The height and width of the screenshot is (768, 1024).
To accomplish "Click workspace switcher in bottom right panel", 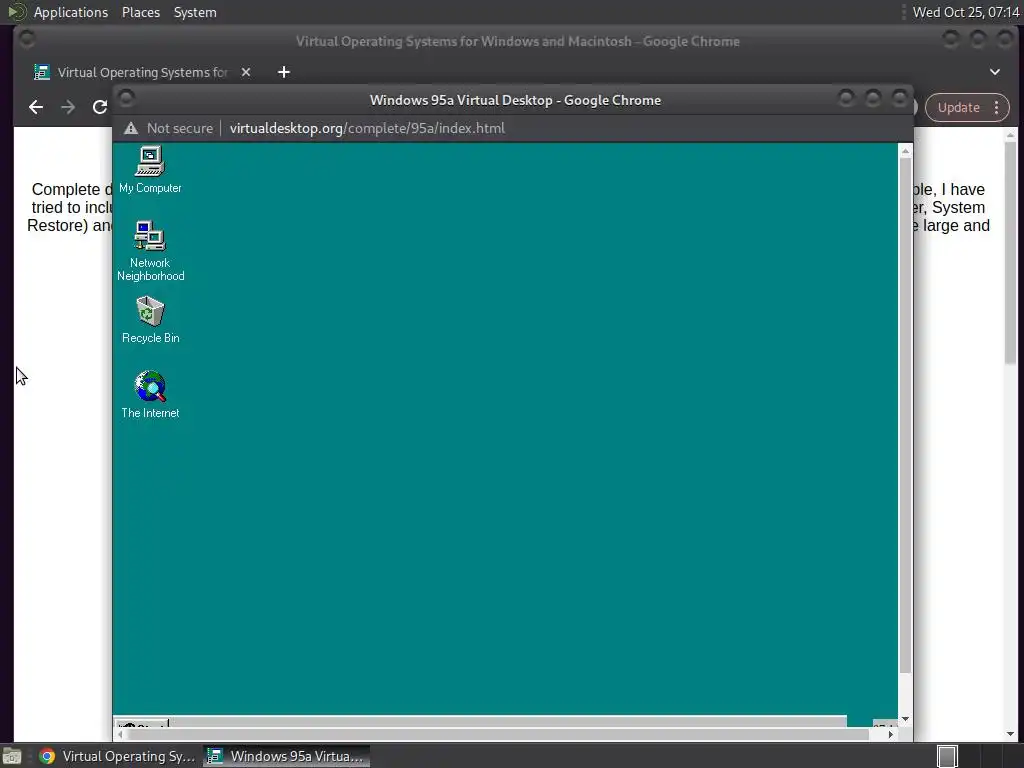I will click(948, 756).
